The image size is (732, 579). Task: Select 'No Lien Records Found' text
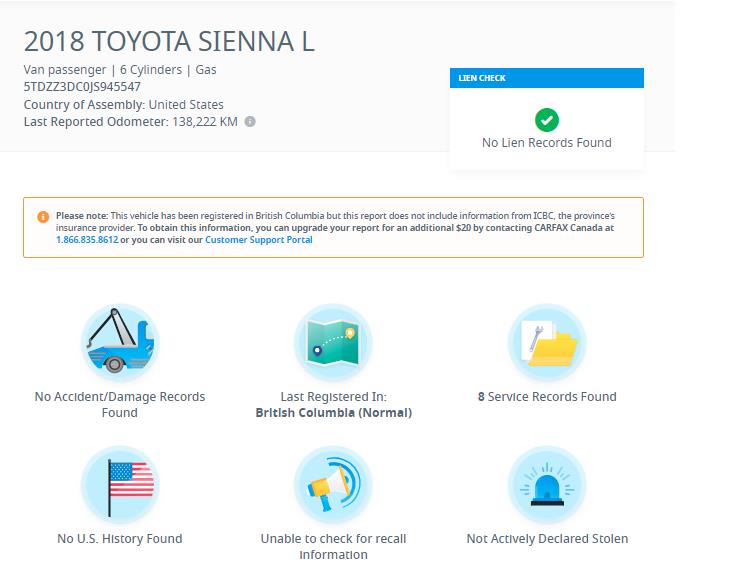pyautogui.click(x=547, y=142)
